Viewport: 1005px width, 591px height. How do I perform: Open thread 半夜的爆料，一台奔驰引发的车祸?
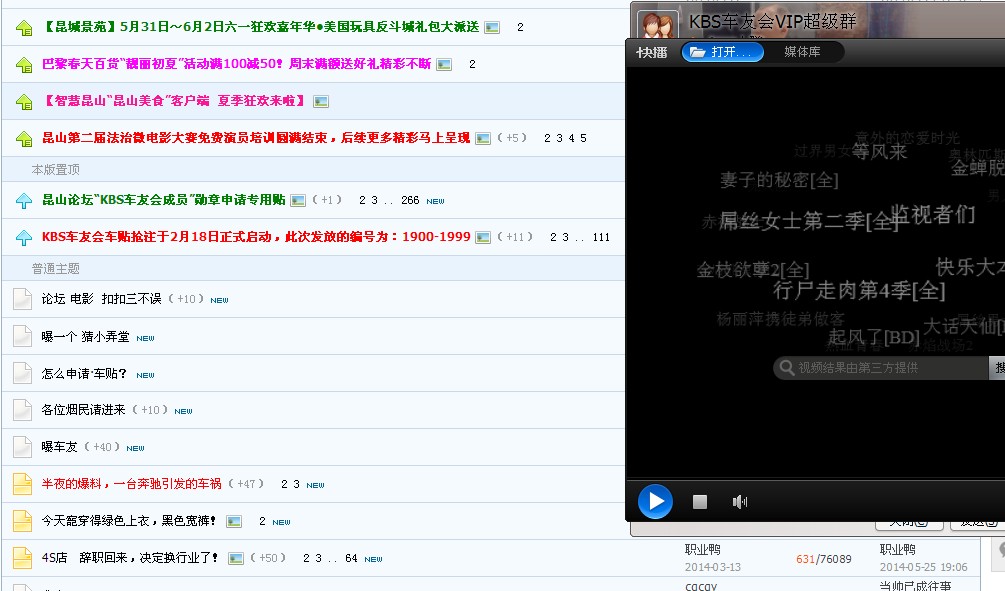click(131, 484)
